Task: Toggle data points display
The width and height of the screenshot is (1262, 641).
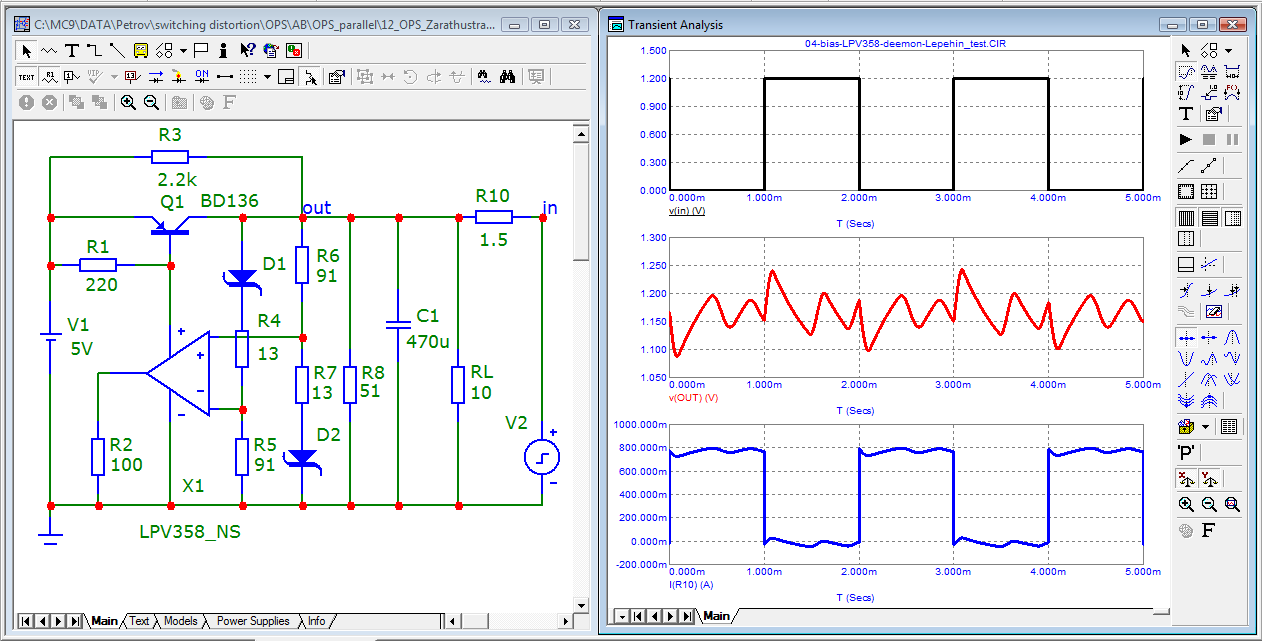Action: [x=1209, y=166]
